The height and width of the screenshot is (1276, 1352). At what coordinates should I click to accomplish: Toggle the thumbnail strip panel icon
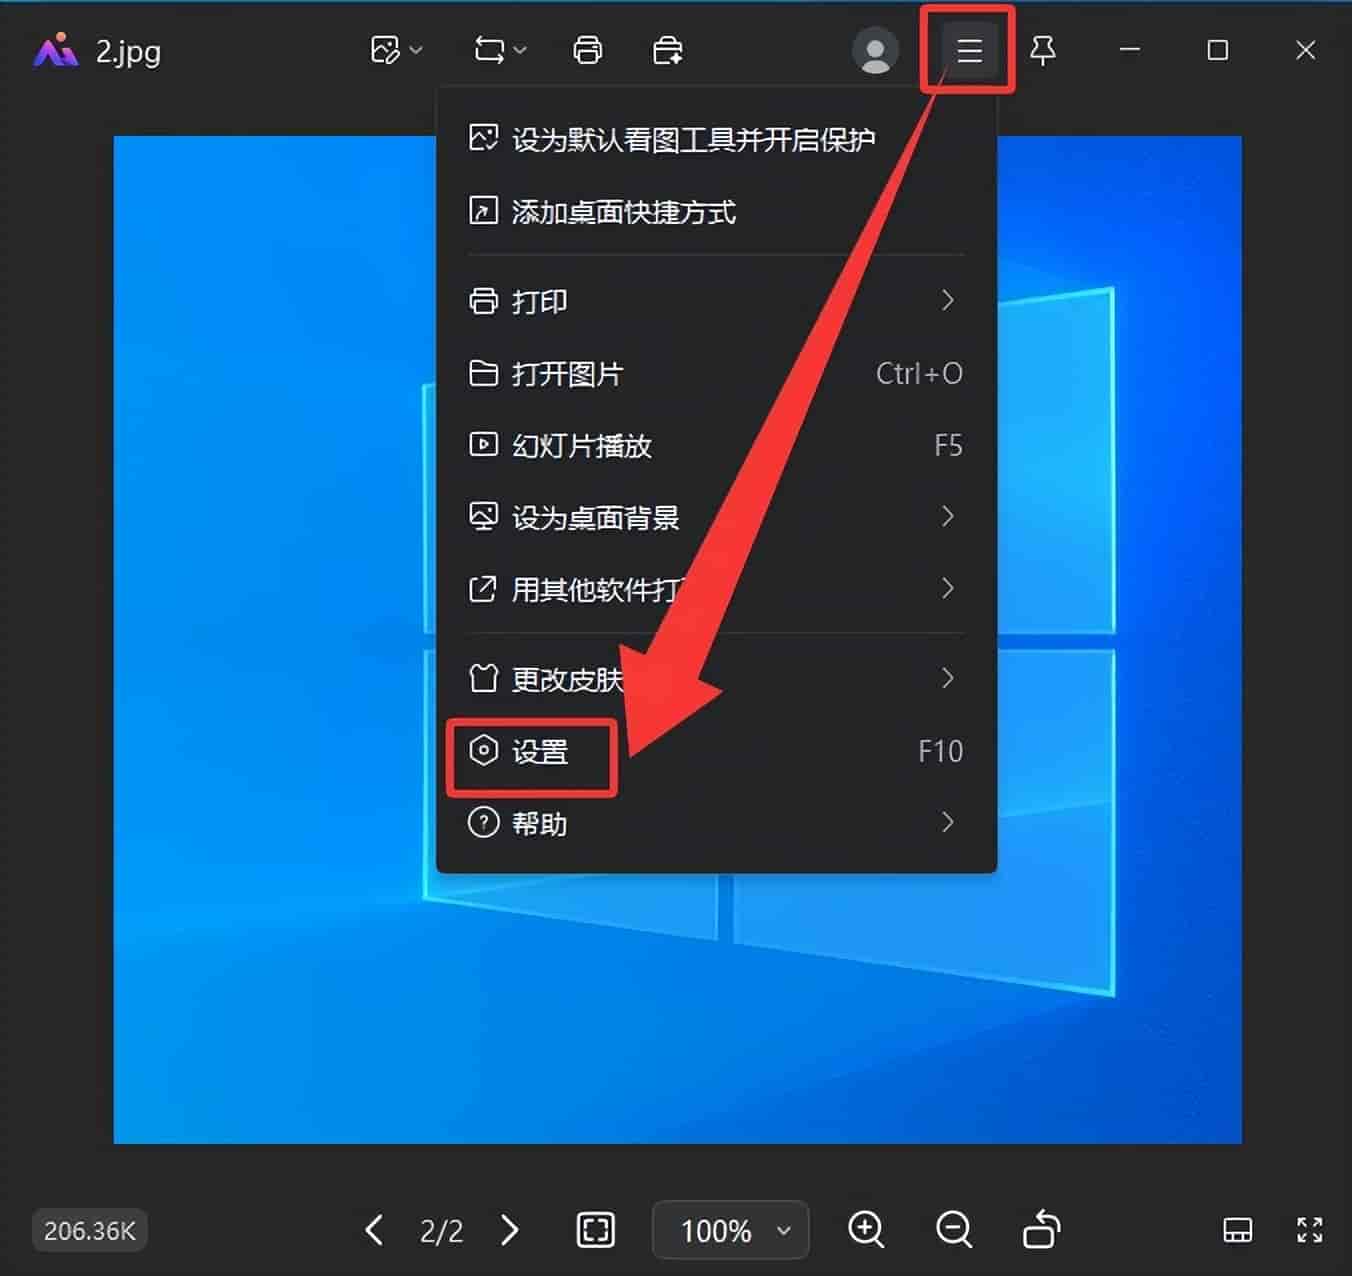point(1238,1230)
